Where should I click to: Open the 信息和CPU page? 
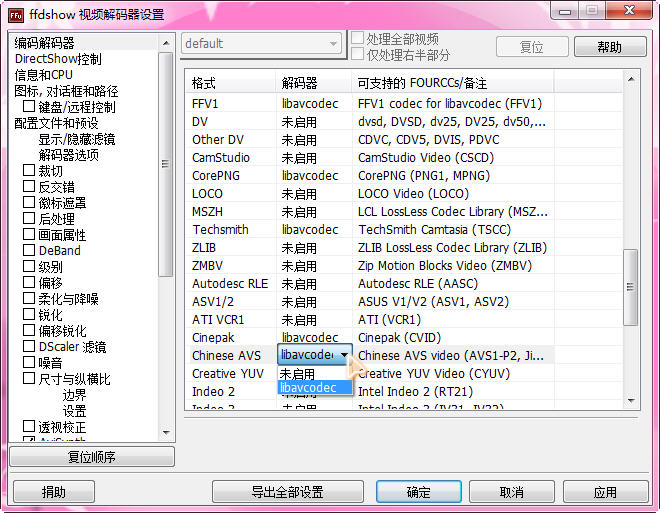[x=43, y=74]
